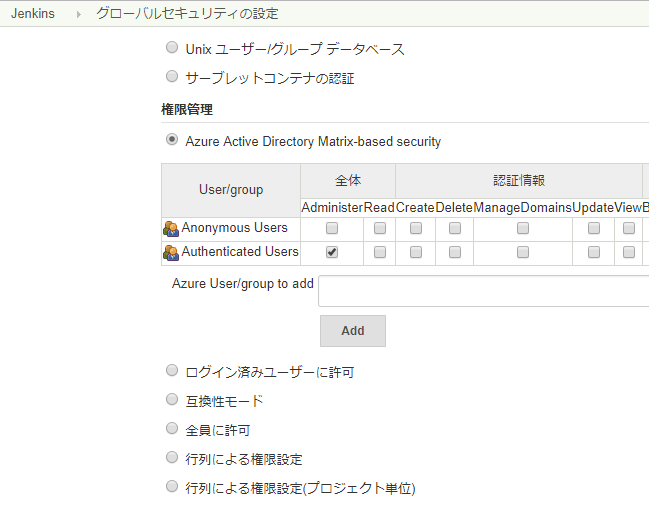The height and width of the screenshot is (509, 649).
Task: Check View for Authenticated Users
Action: click(629, 252)
